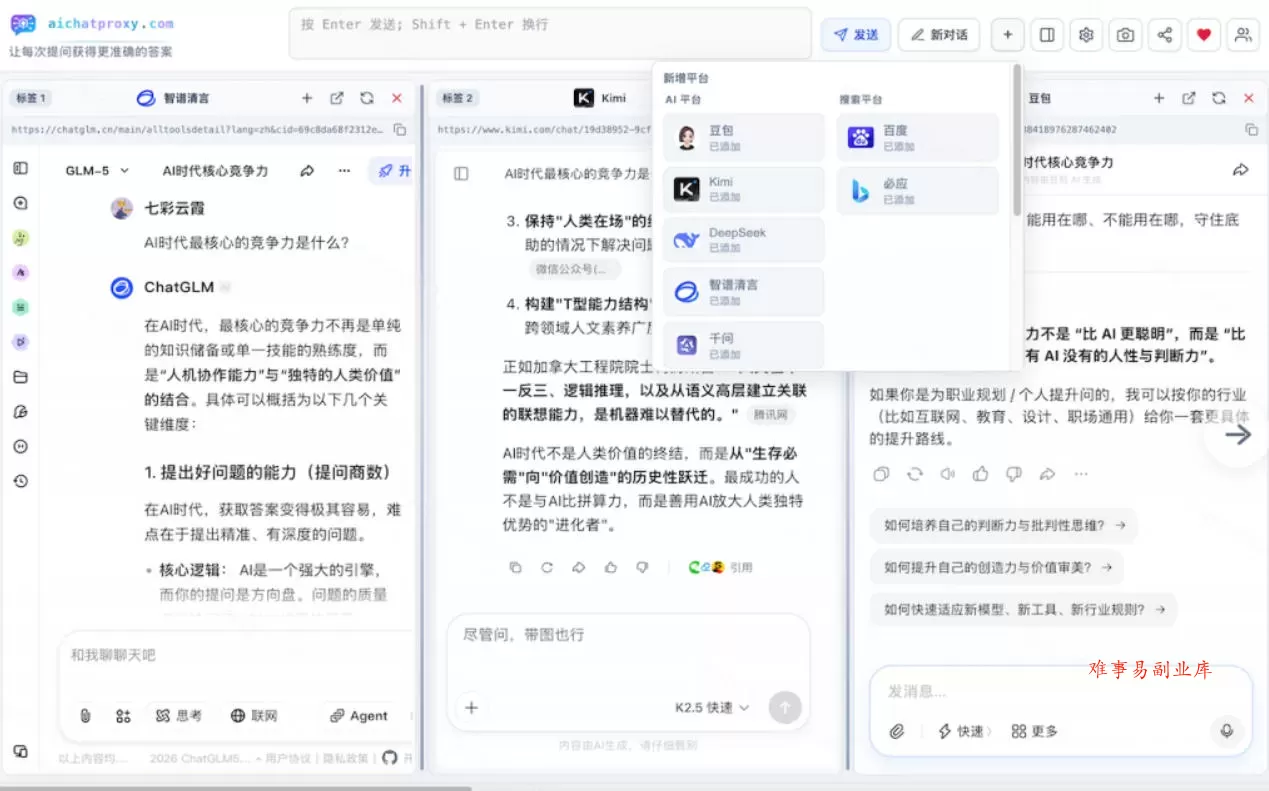1269x791 pixels.
Task: Thumbs down the Kimi answer
Action: [642, 567]
